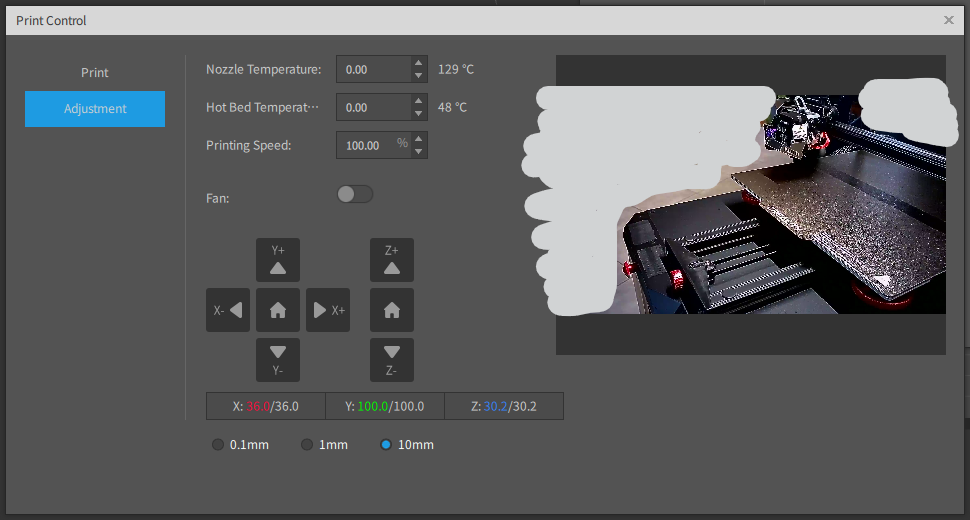Viewport: 970px width, 520px height.
Task: Select the 0.1mm step radio button
Action: [218, 445]
